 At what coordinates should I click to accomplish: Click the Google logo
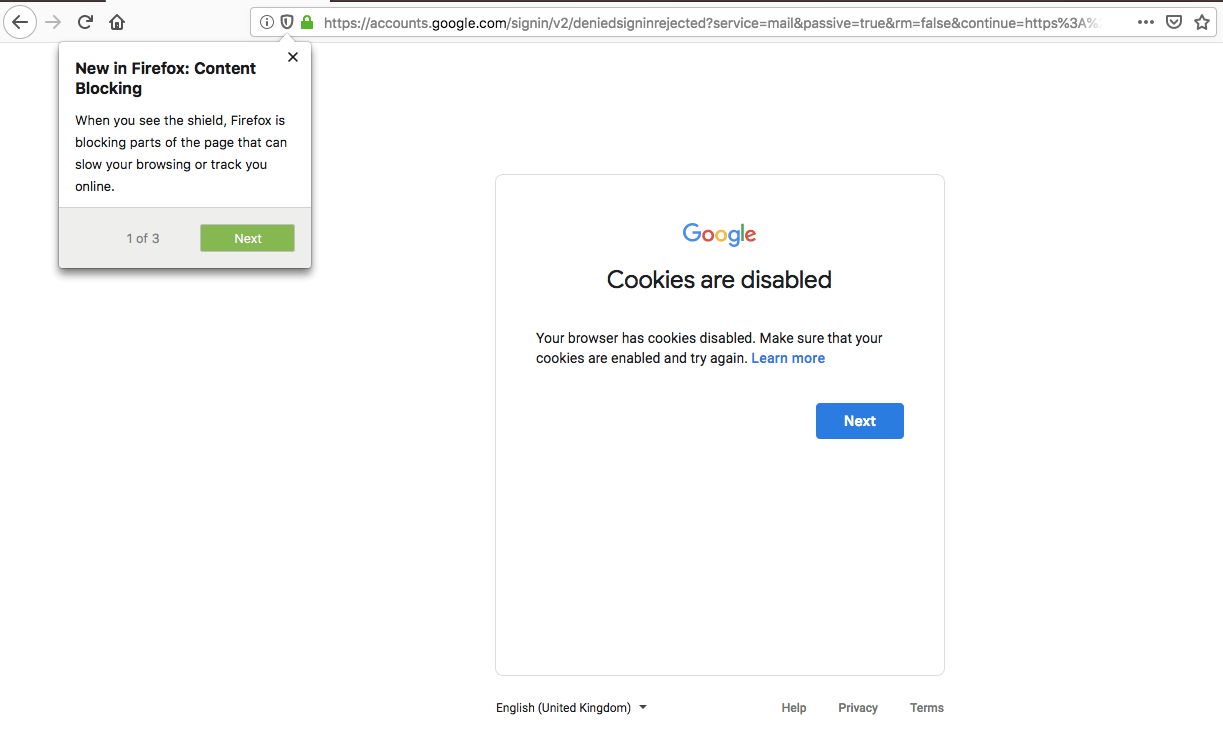pos(719,234)
